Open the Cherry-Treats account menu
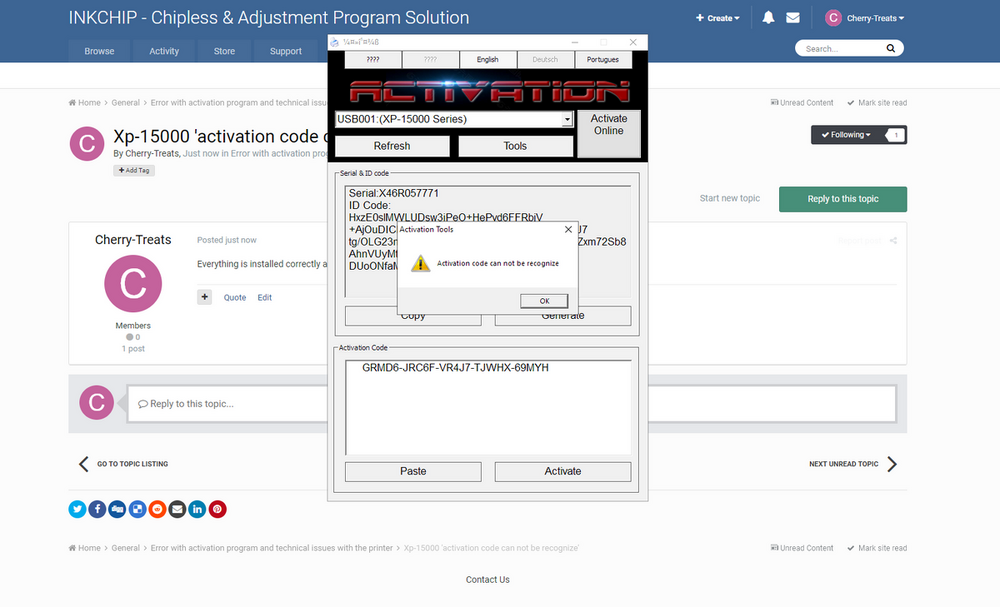This screenshot has width=1000, height=607. pyautogui.click(x=865, y=18)
